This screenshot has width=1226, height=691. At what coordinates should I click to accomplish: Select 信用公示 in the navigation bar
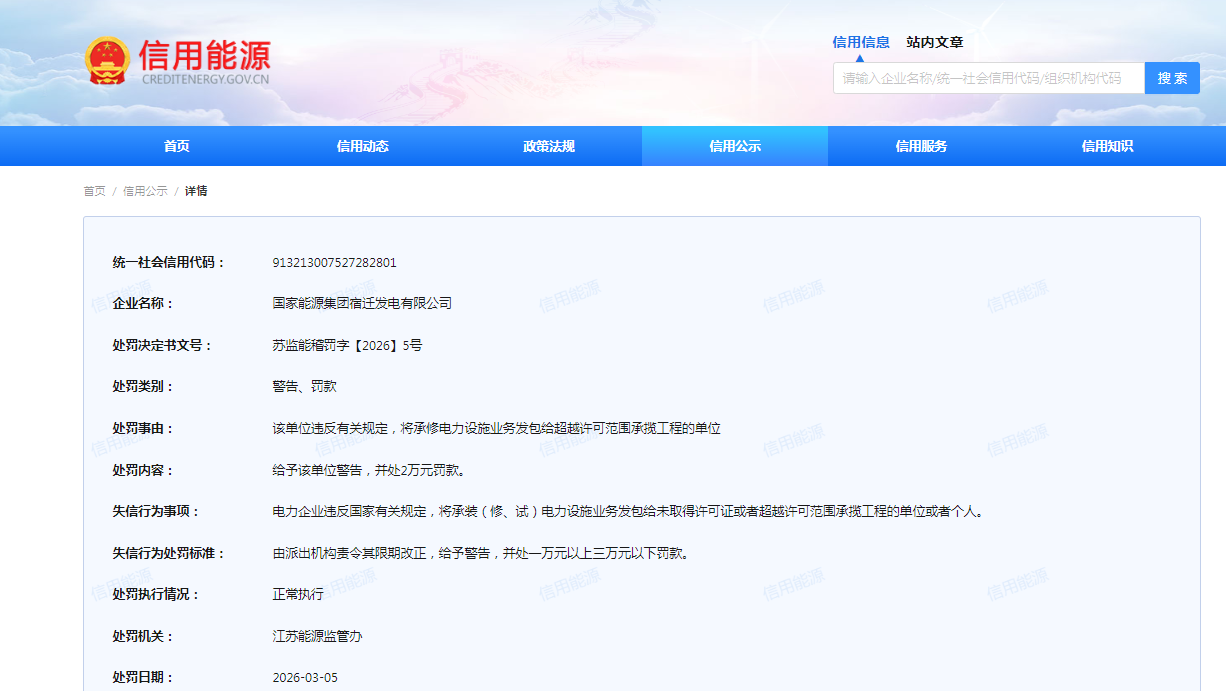click(735, 146)
